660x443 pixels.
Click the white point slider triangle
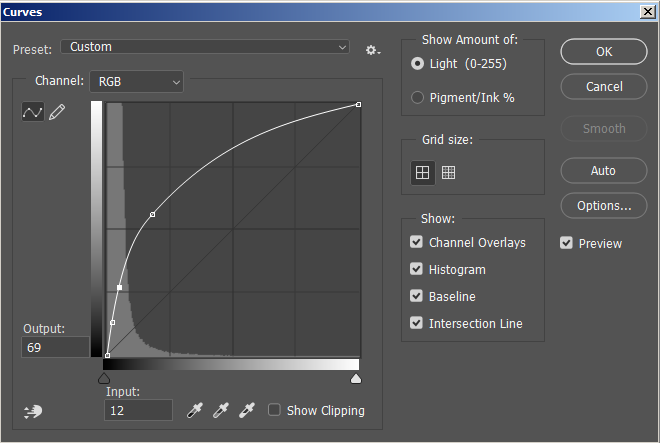(x=355, y=379)
